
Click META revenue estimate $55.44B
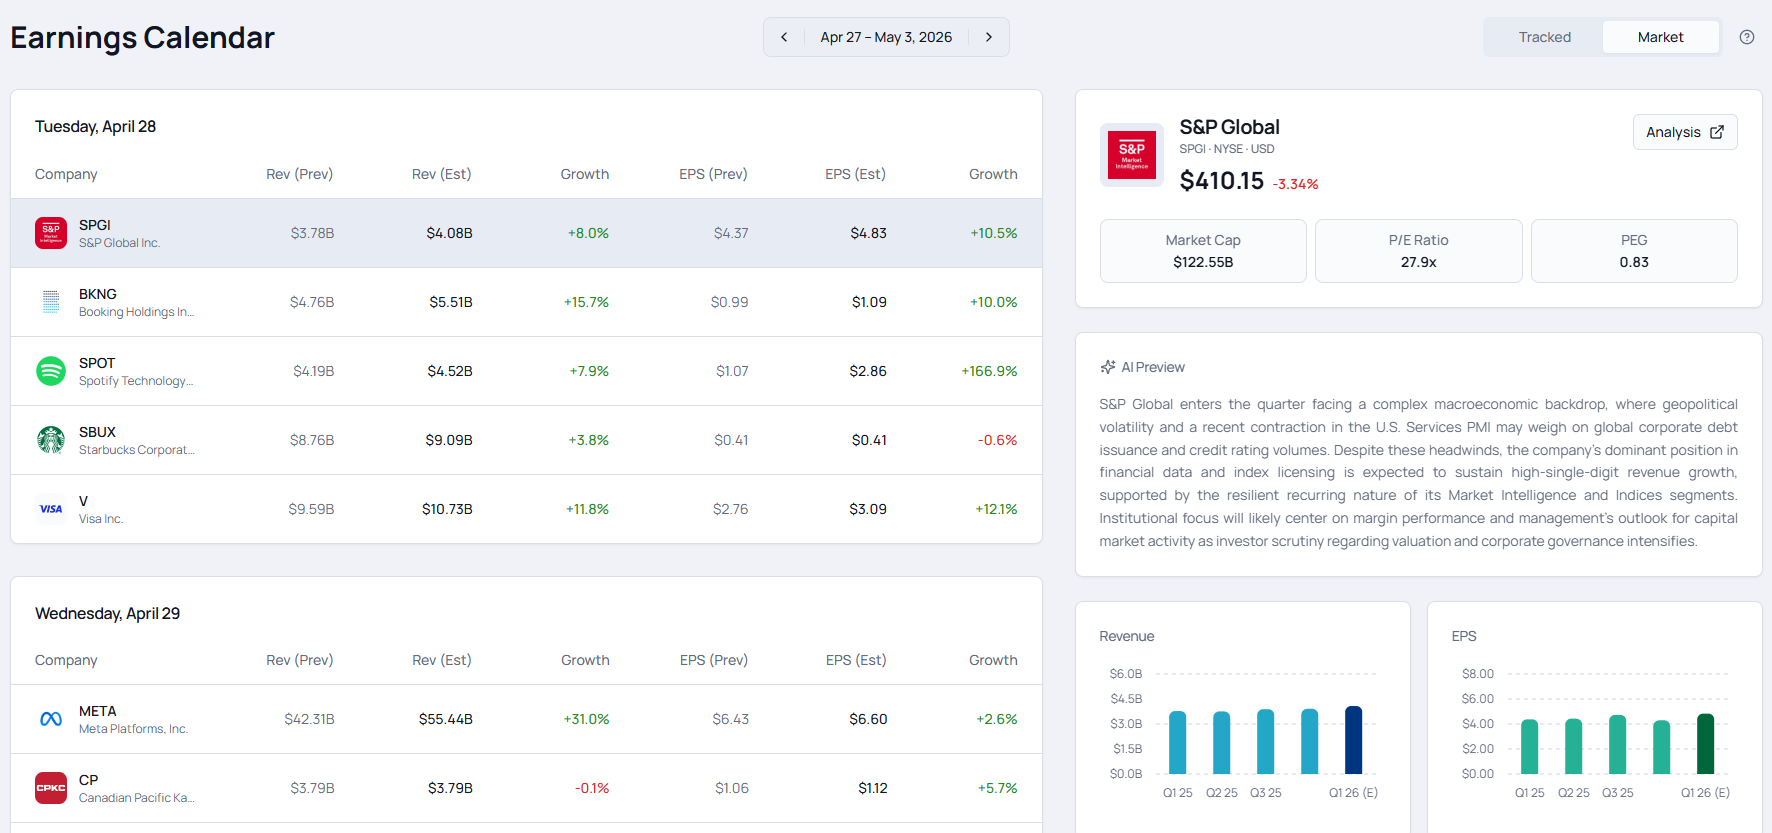coord(446,719)
